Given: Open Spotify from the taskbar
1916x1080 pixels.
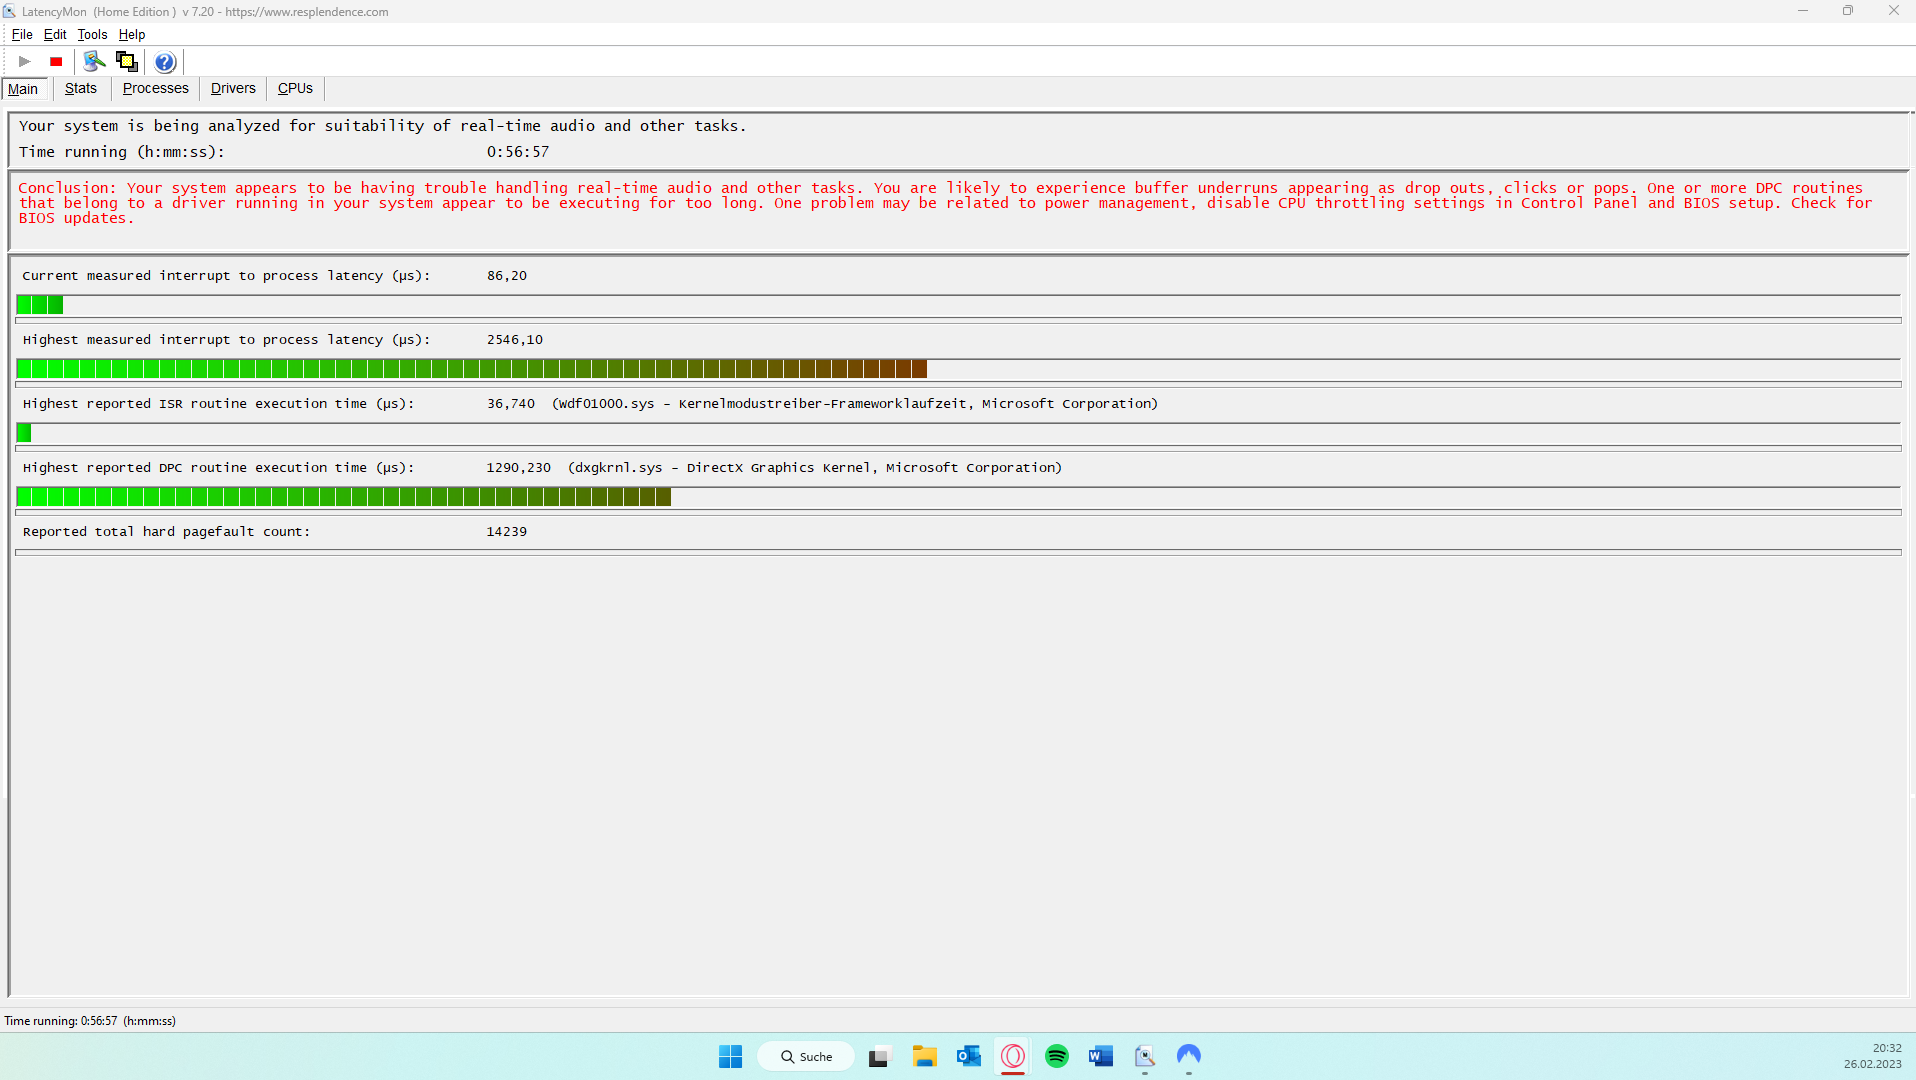Looking at the screenshot, I should [x=1056, y=1056].
